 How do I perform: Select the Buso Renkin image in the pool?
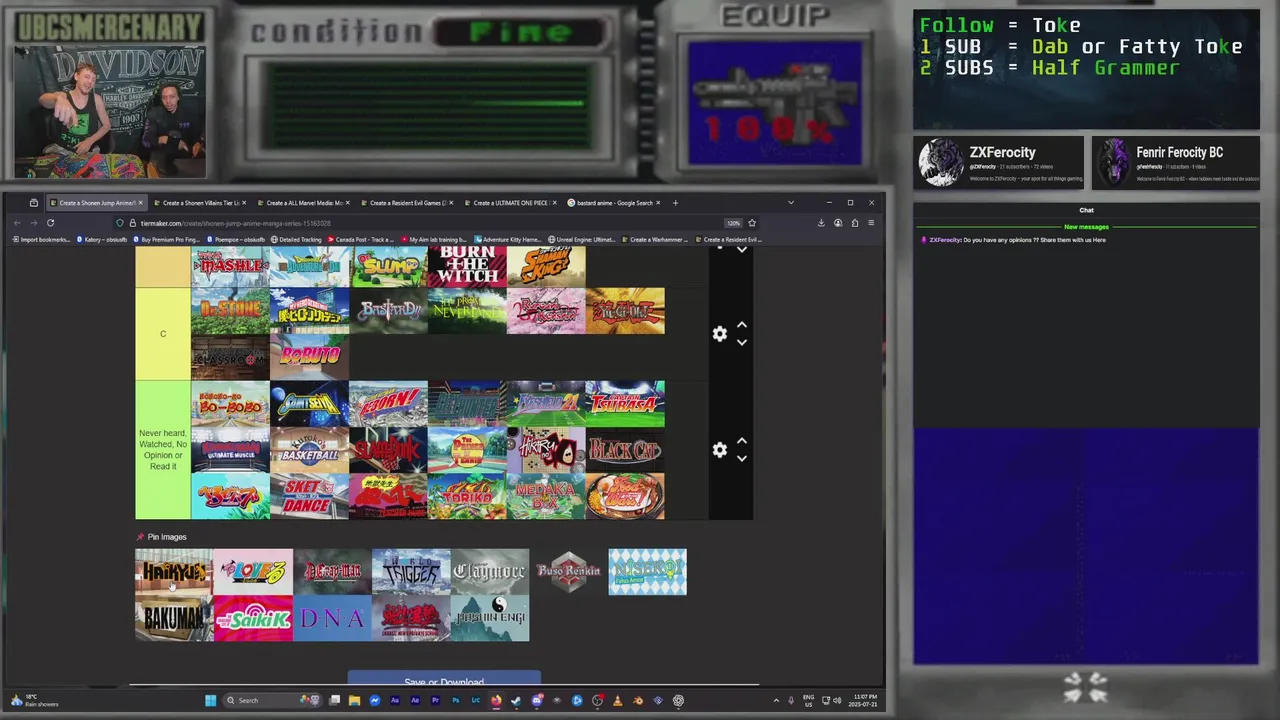(x=569, y=571)
